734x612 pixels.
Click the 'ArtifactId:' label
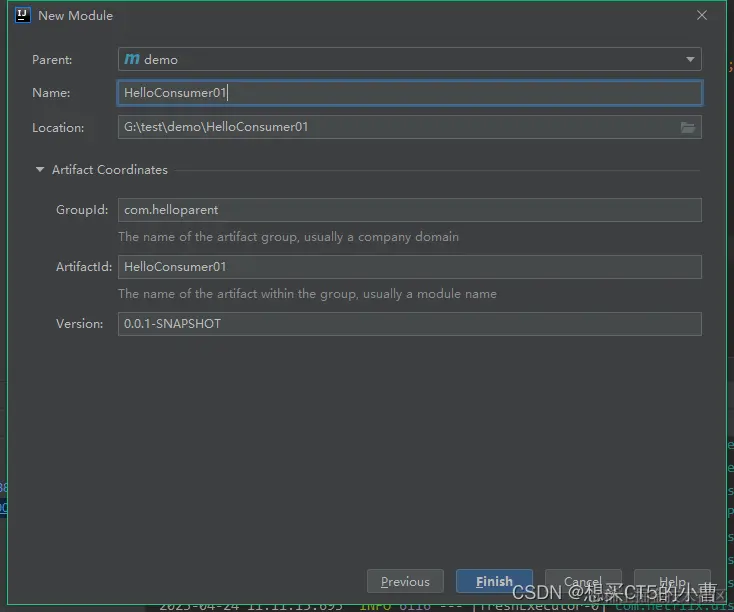pos(84,267)
